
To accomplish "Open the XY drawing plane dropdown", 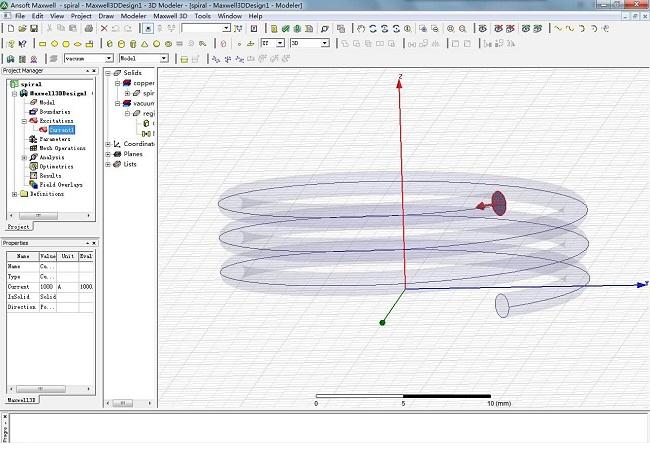I will click(280, 43).
